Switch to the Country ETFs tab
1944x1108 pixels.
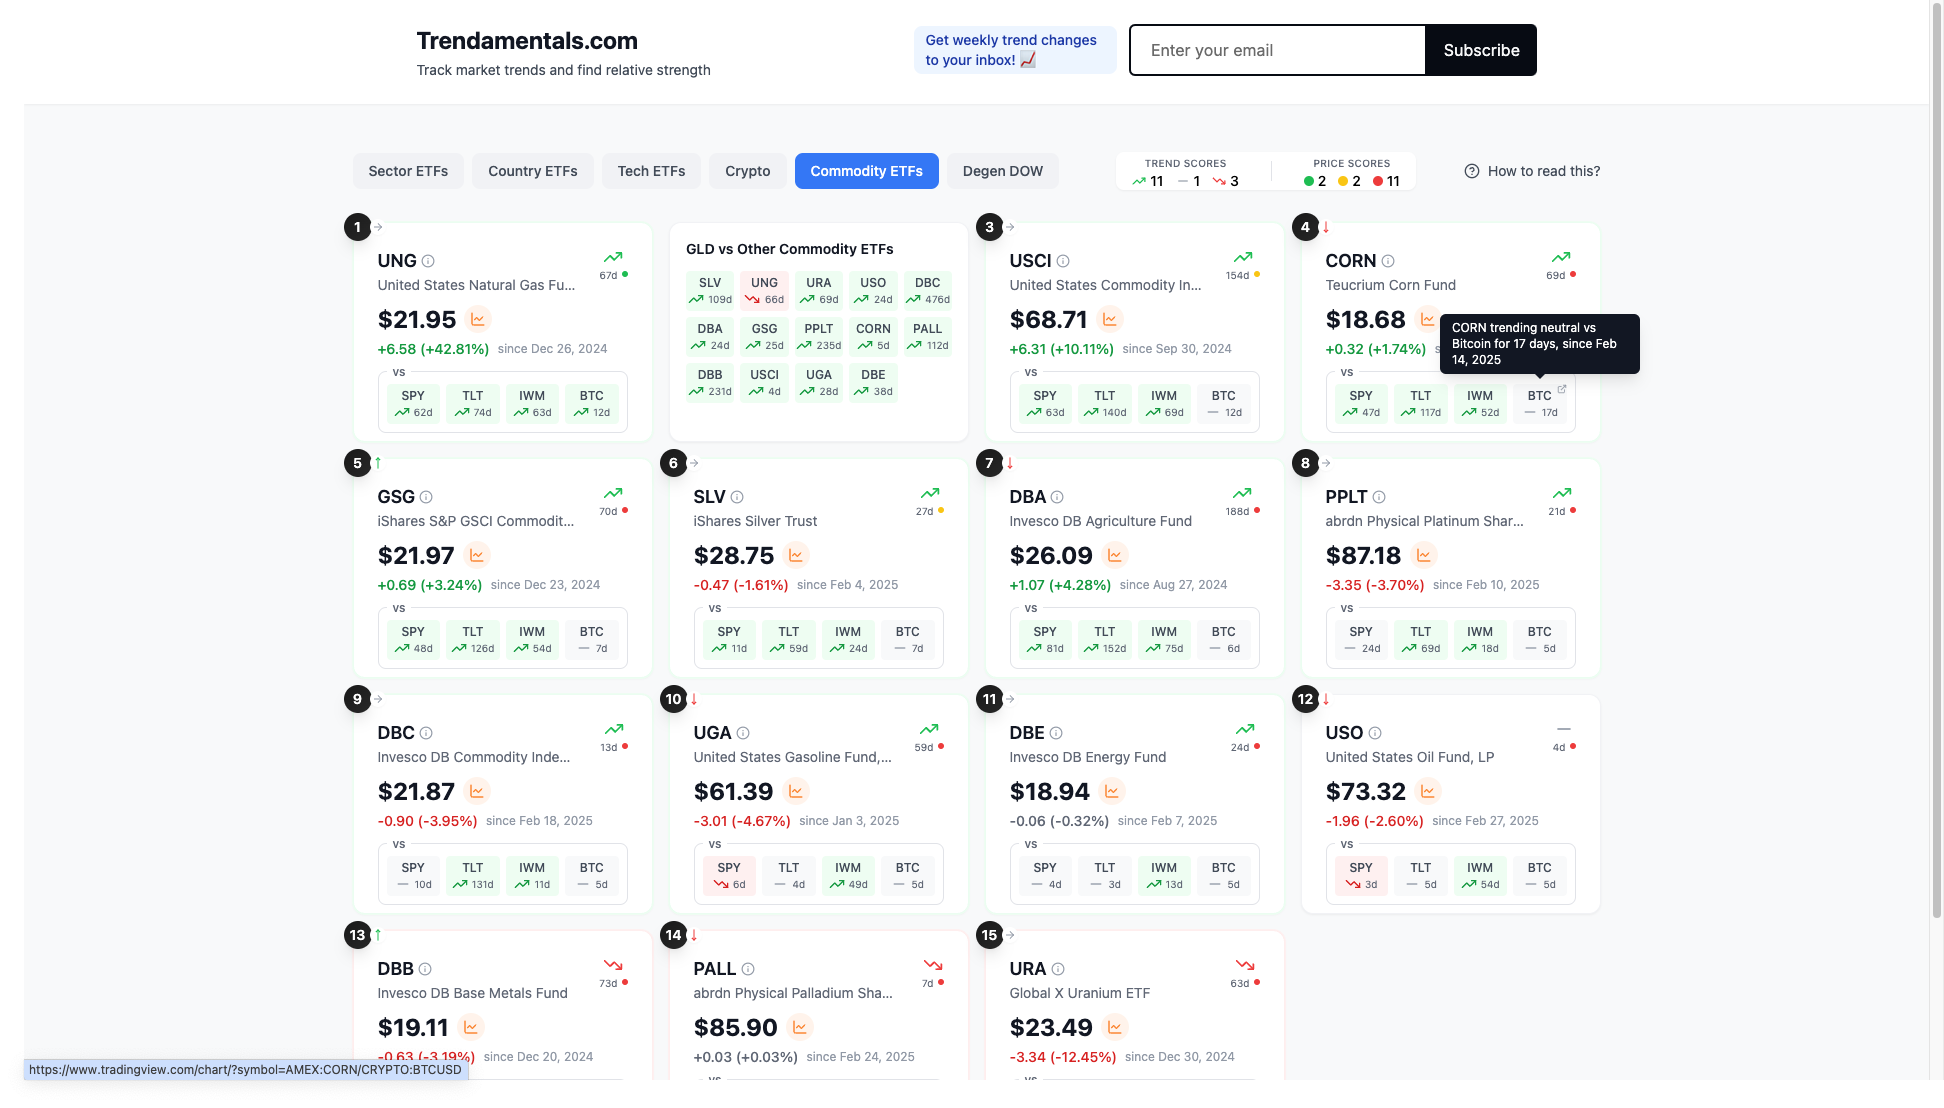[533, 171]
